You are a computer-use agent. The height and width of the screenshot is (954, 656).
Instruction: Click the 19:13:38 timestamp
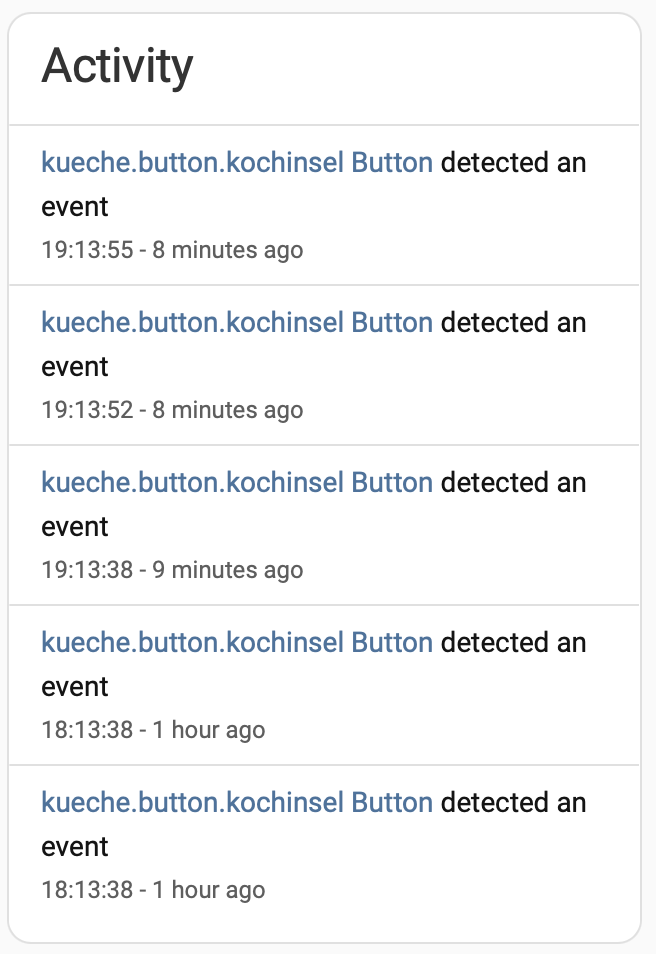[87, 570]
